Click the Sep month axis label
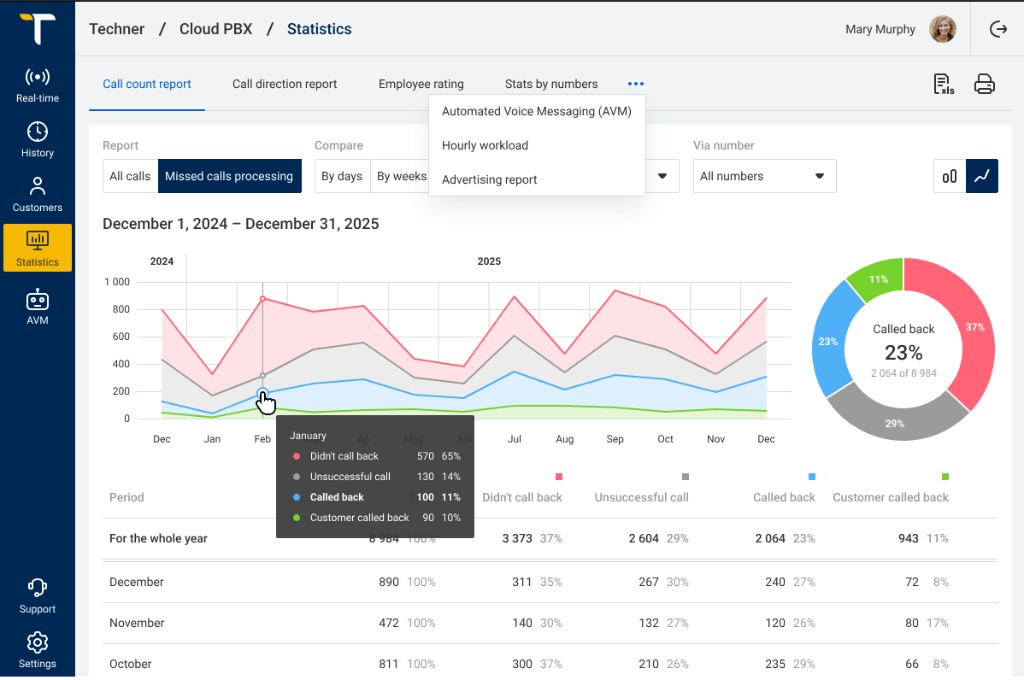1024x680 pixels. (615, 439)
